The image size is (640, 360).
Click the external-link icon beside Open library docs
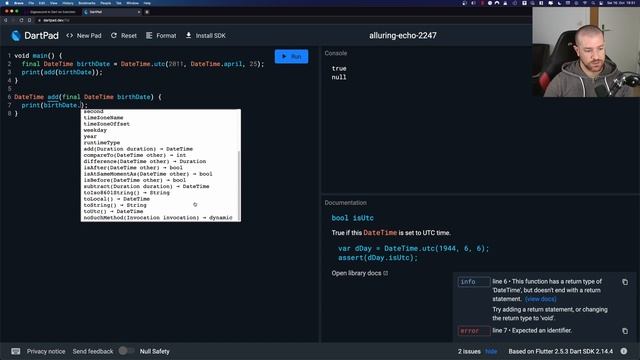(386, 273)
